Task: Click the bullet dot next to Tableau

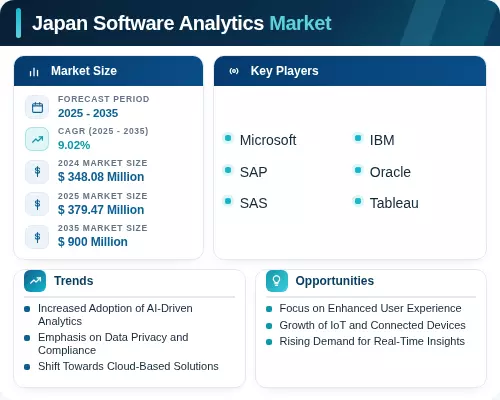Action: [x=358, y=201]
